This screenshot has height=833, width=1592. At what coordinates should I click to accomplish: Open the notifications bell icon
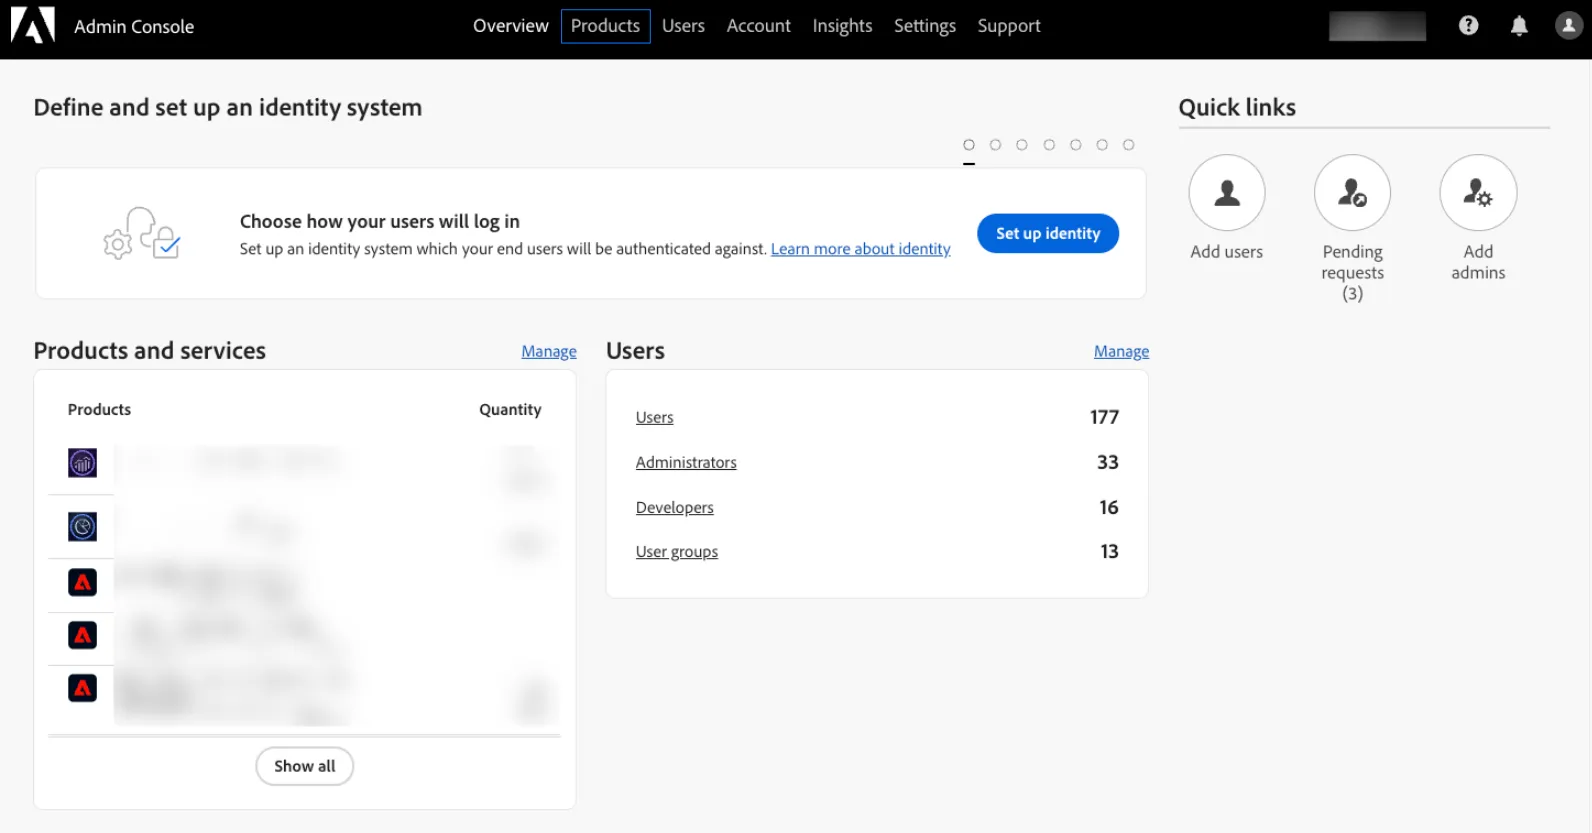(x=1519, y=26)
